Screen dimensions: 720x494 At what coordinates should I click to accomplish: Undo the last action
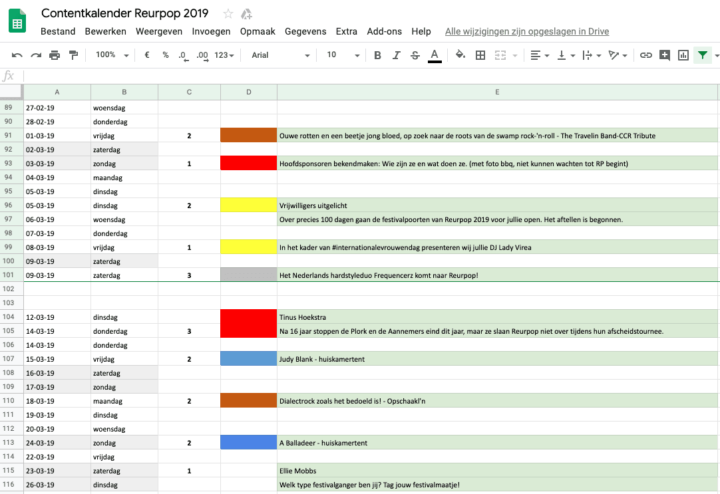tap(17, 55)
